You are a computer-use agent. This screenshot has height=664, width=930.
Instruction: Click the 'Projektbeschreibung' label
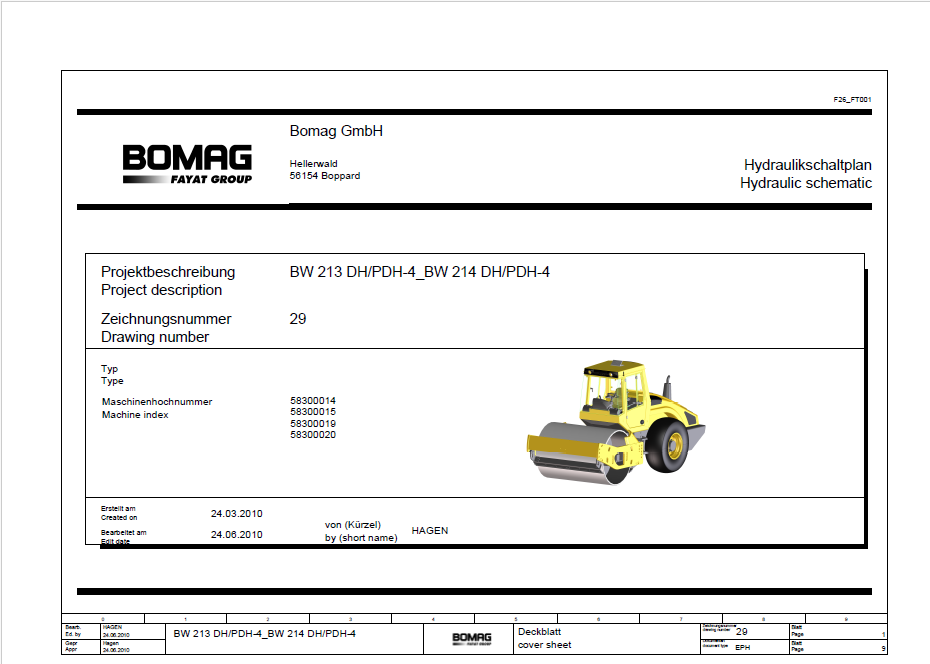tap(168, 272)
